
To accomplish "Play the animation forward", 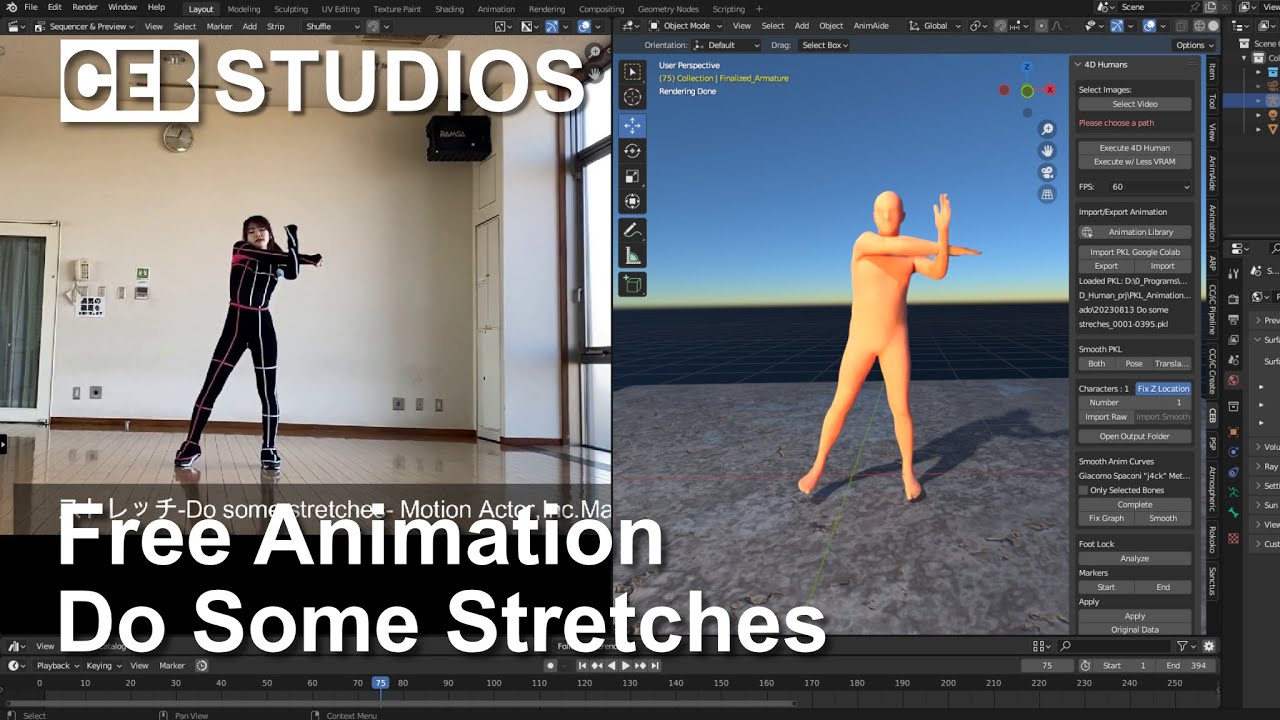I will (x=626, y=666).
